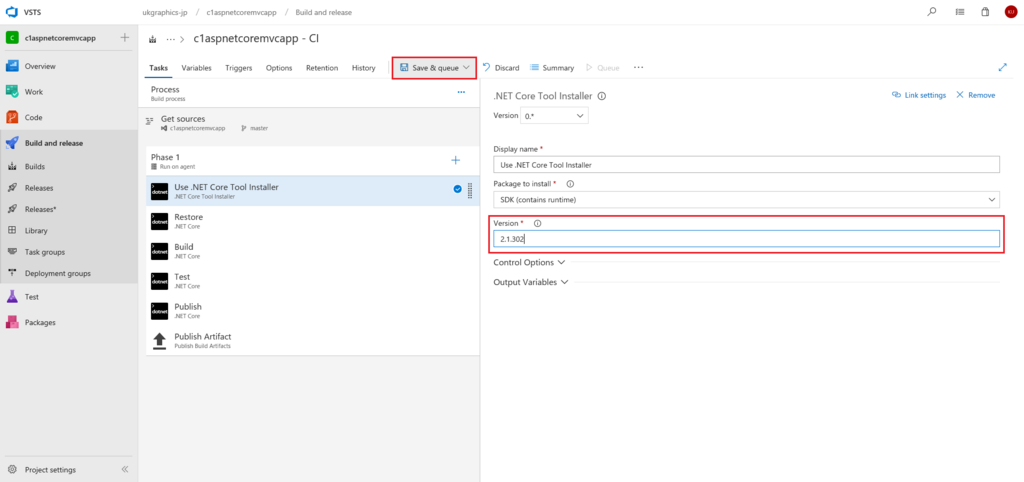This screenshot has height=482, width=1024.
Task: Open the work items list icon in header
Action: pos(960,12)
